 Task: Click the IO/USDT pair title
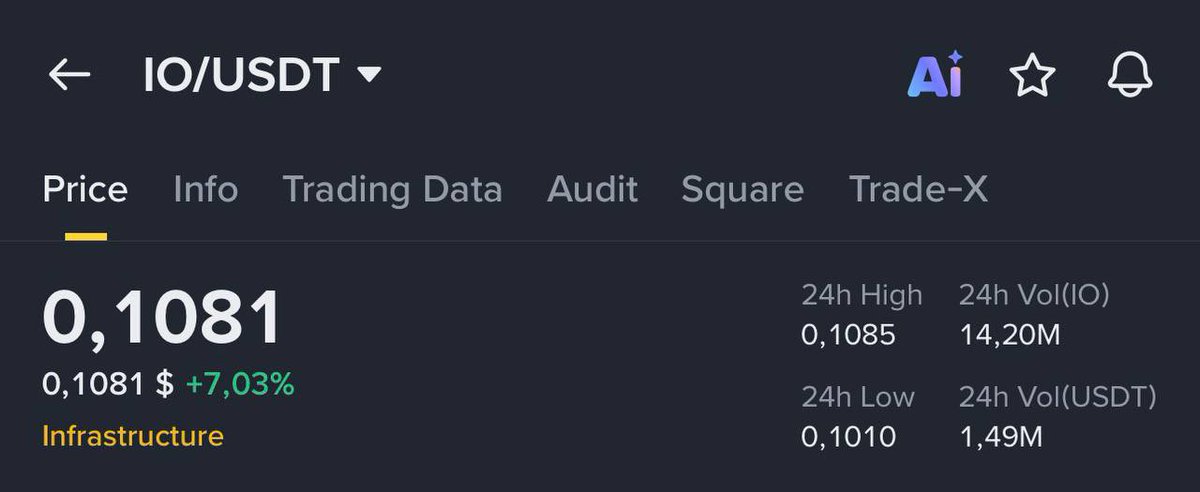pos(241,75)
